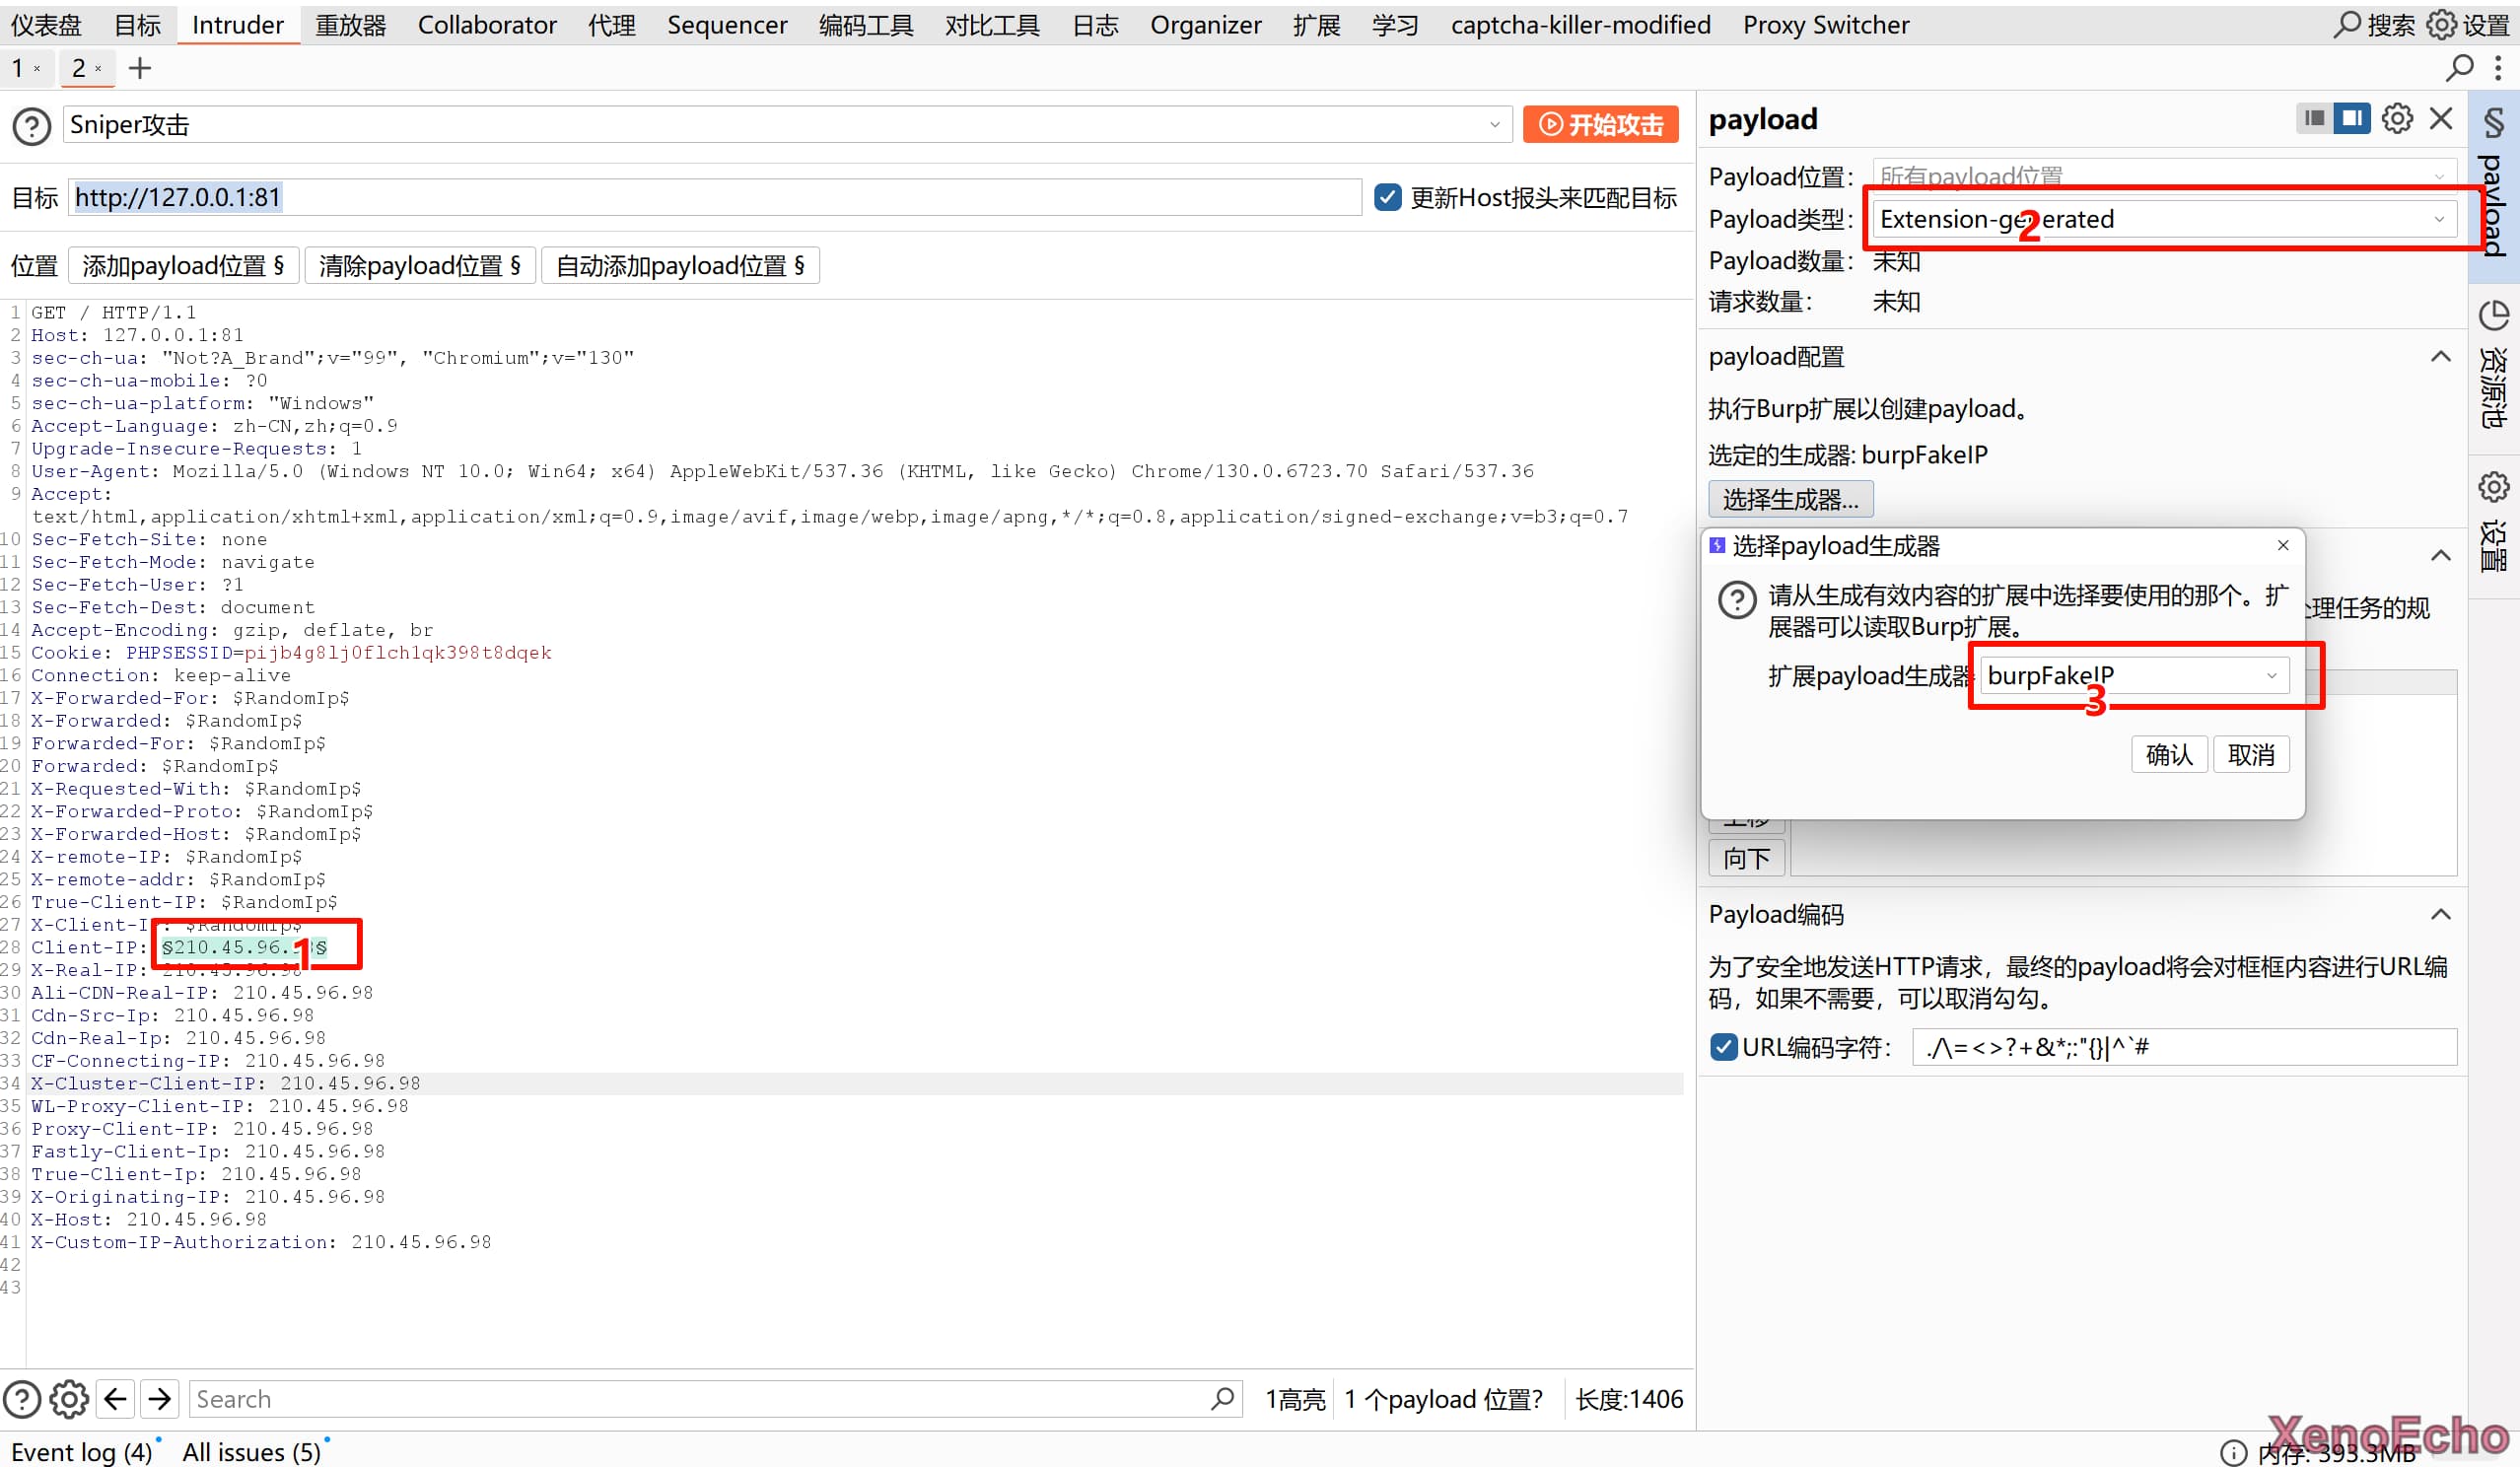Image resolution: width=2520 pixels, height=1467 pixels.
Task: Open editor settings gear at bottom left
Action: pos(69,1398)
